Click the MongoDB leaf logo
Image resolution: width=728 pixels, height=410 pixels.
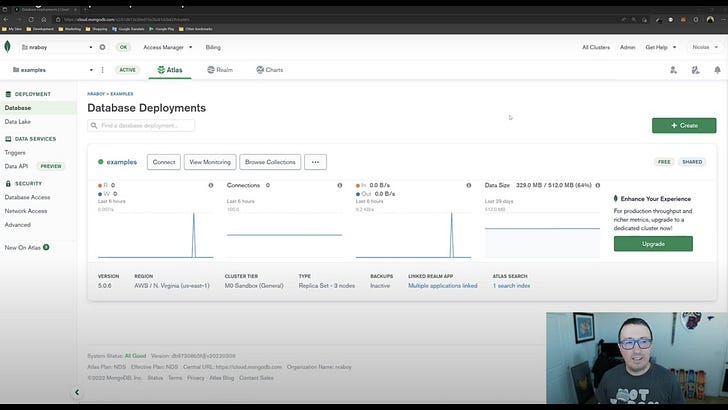[x=7, y=46]
